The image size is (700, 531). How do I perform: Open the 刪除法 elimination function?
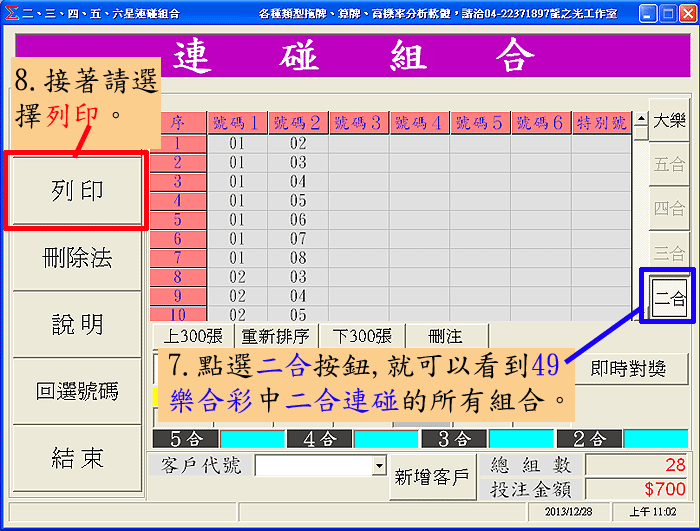coord(77,258)
